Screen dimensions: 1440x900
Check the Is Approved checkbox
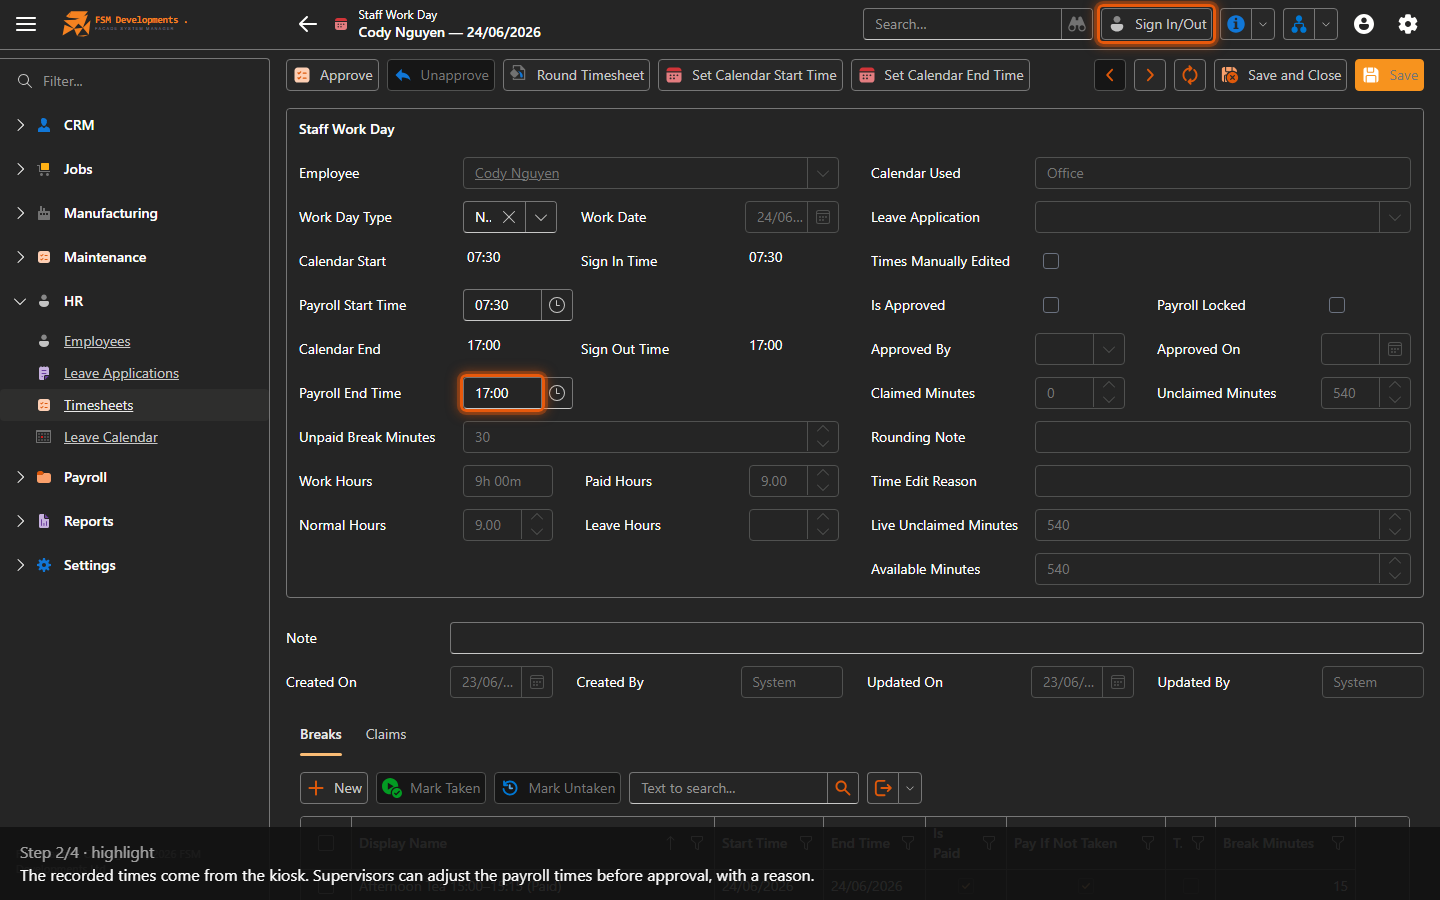[1051, 305]
